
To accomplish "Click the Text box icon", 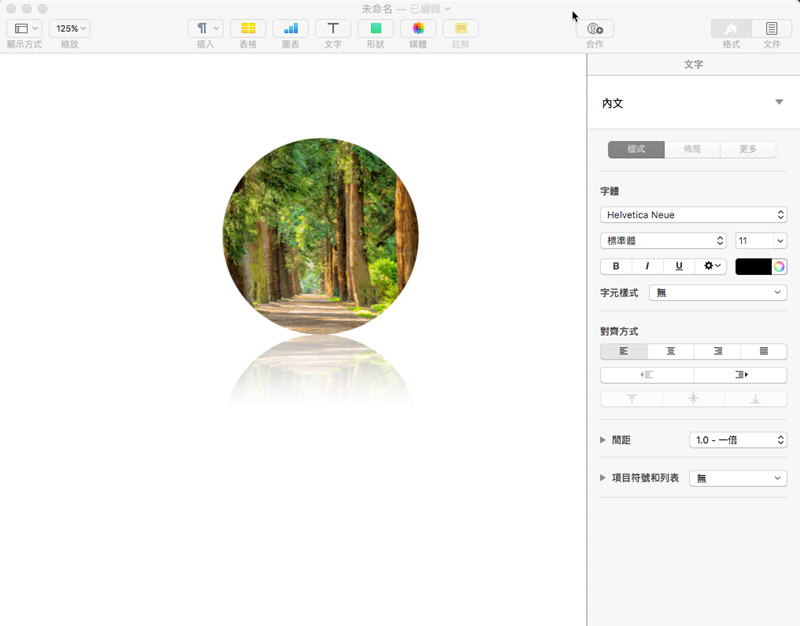I will coord(333,29).
